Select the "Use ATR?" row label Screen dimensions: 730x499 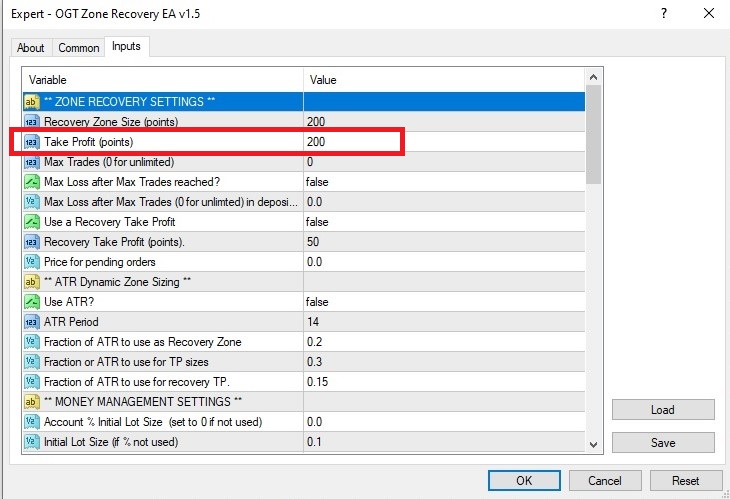pyautogui.click(x=69, y=302)
